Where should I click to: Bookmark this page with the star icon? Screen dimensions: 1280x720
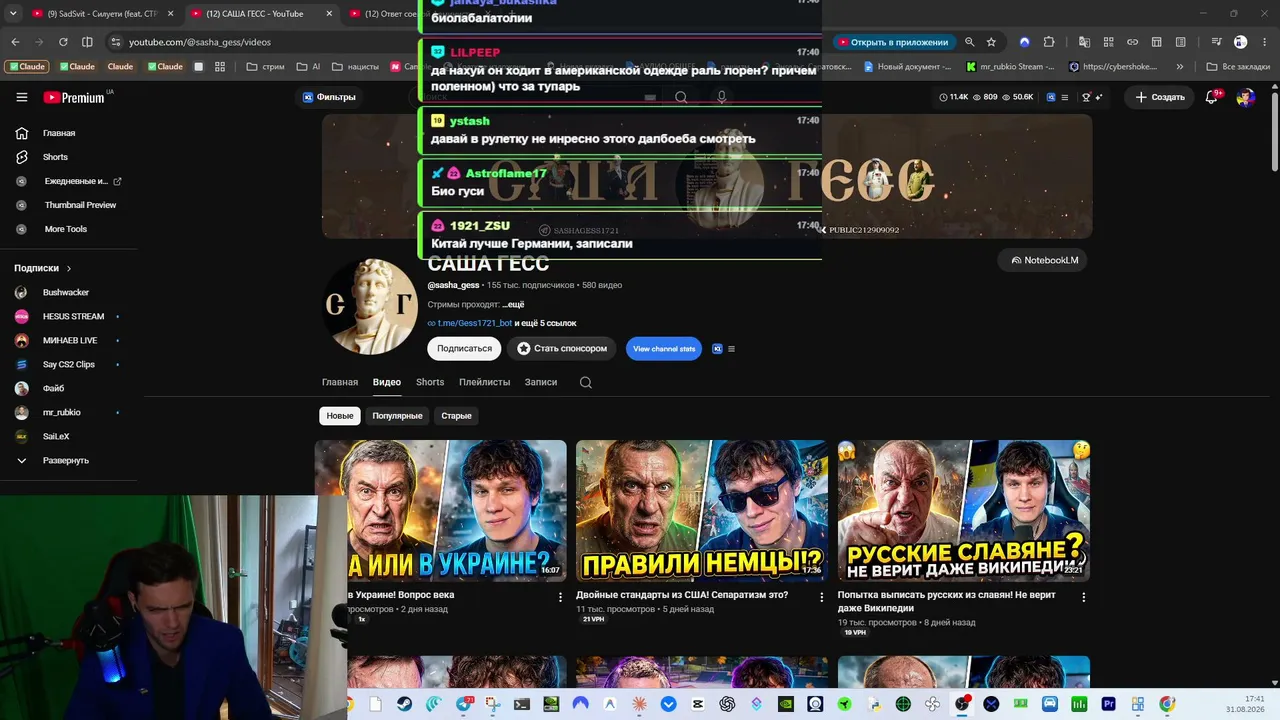point(991,42)
